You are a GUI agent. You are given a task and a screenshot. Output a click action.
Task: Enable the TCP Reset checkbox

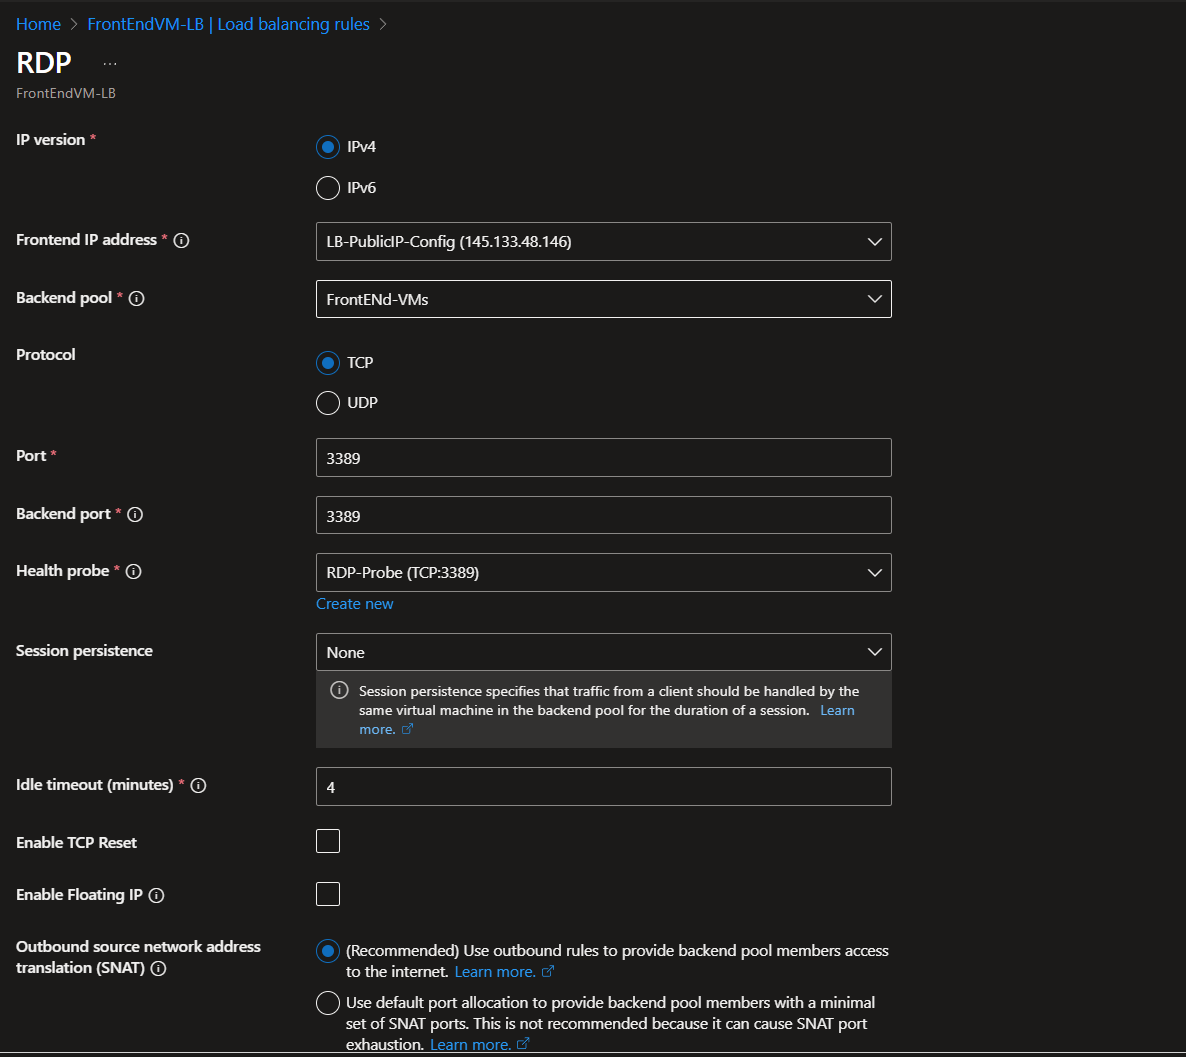(328, 841)
